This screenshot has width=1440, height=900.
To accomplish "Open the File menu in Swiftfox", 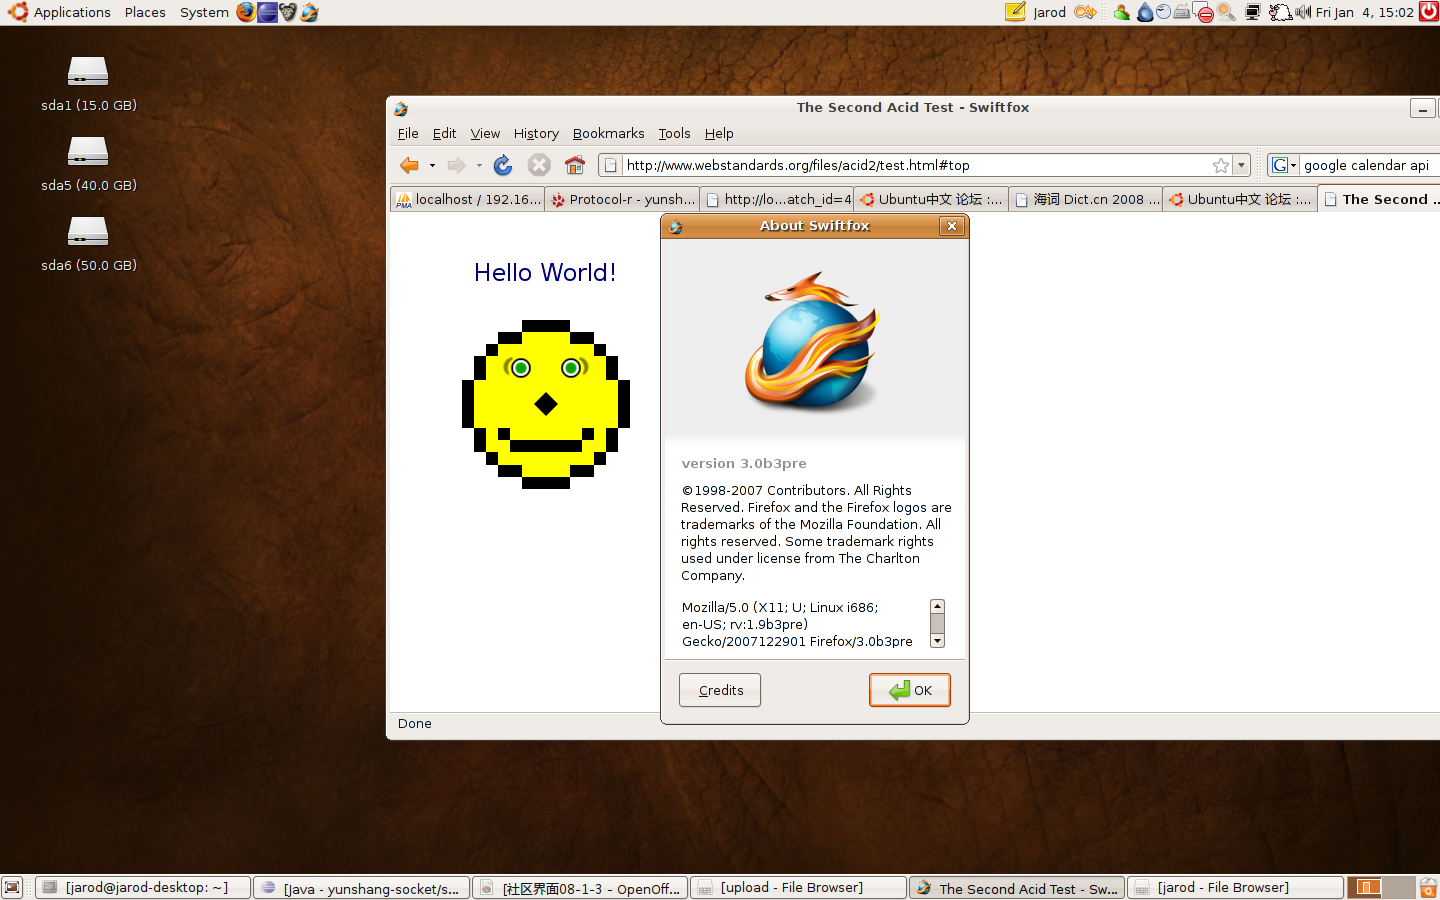I will click(408, 133).
